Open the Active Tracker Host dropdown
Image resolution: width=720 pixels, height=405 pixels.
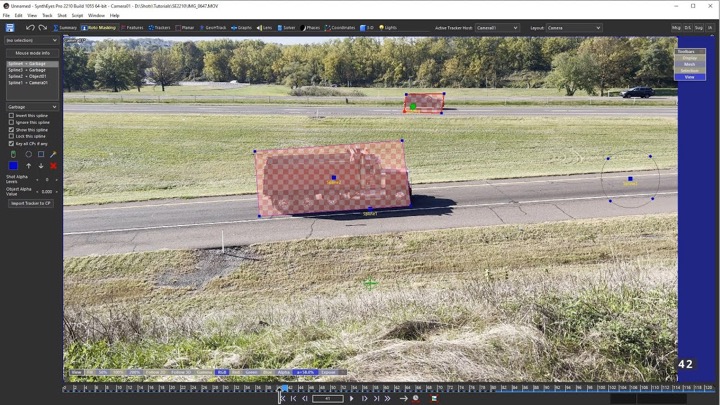pyautogui.click(x=497, y=28)
